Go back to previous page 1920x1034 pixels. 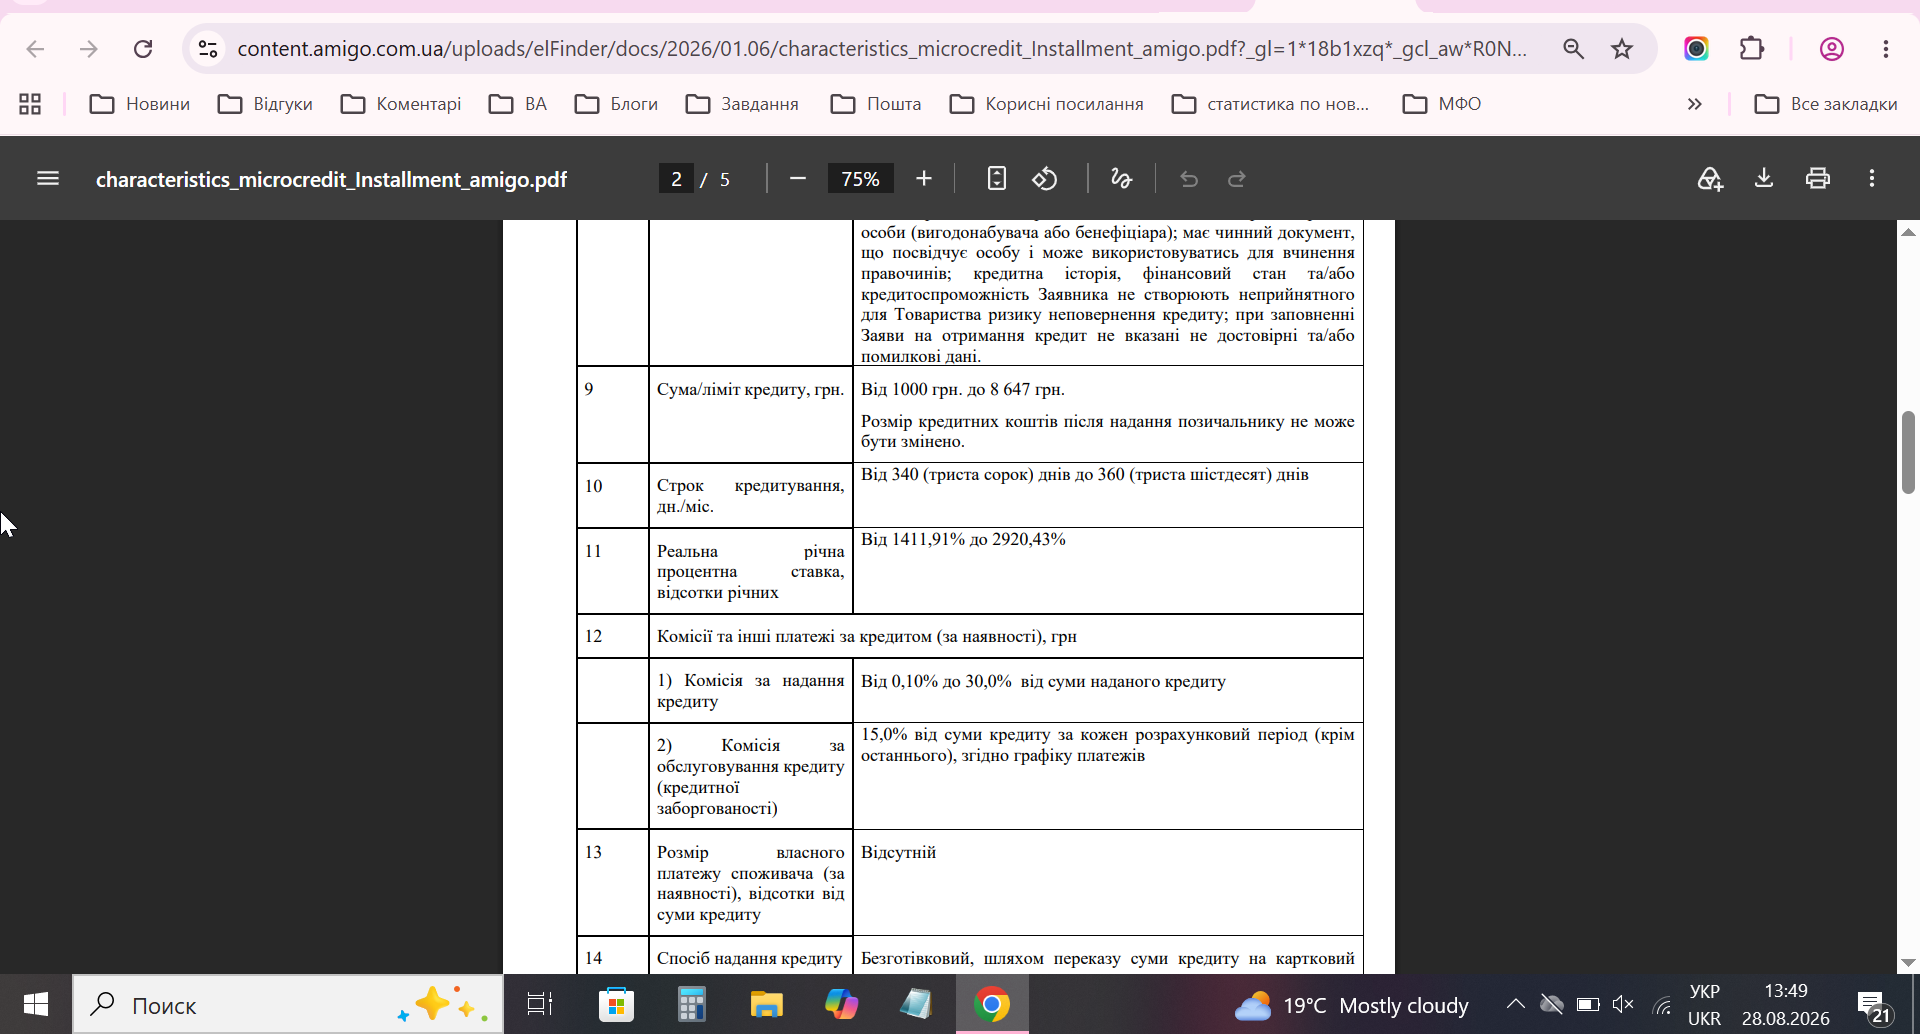point(35,49)
